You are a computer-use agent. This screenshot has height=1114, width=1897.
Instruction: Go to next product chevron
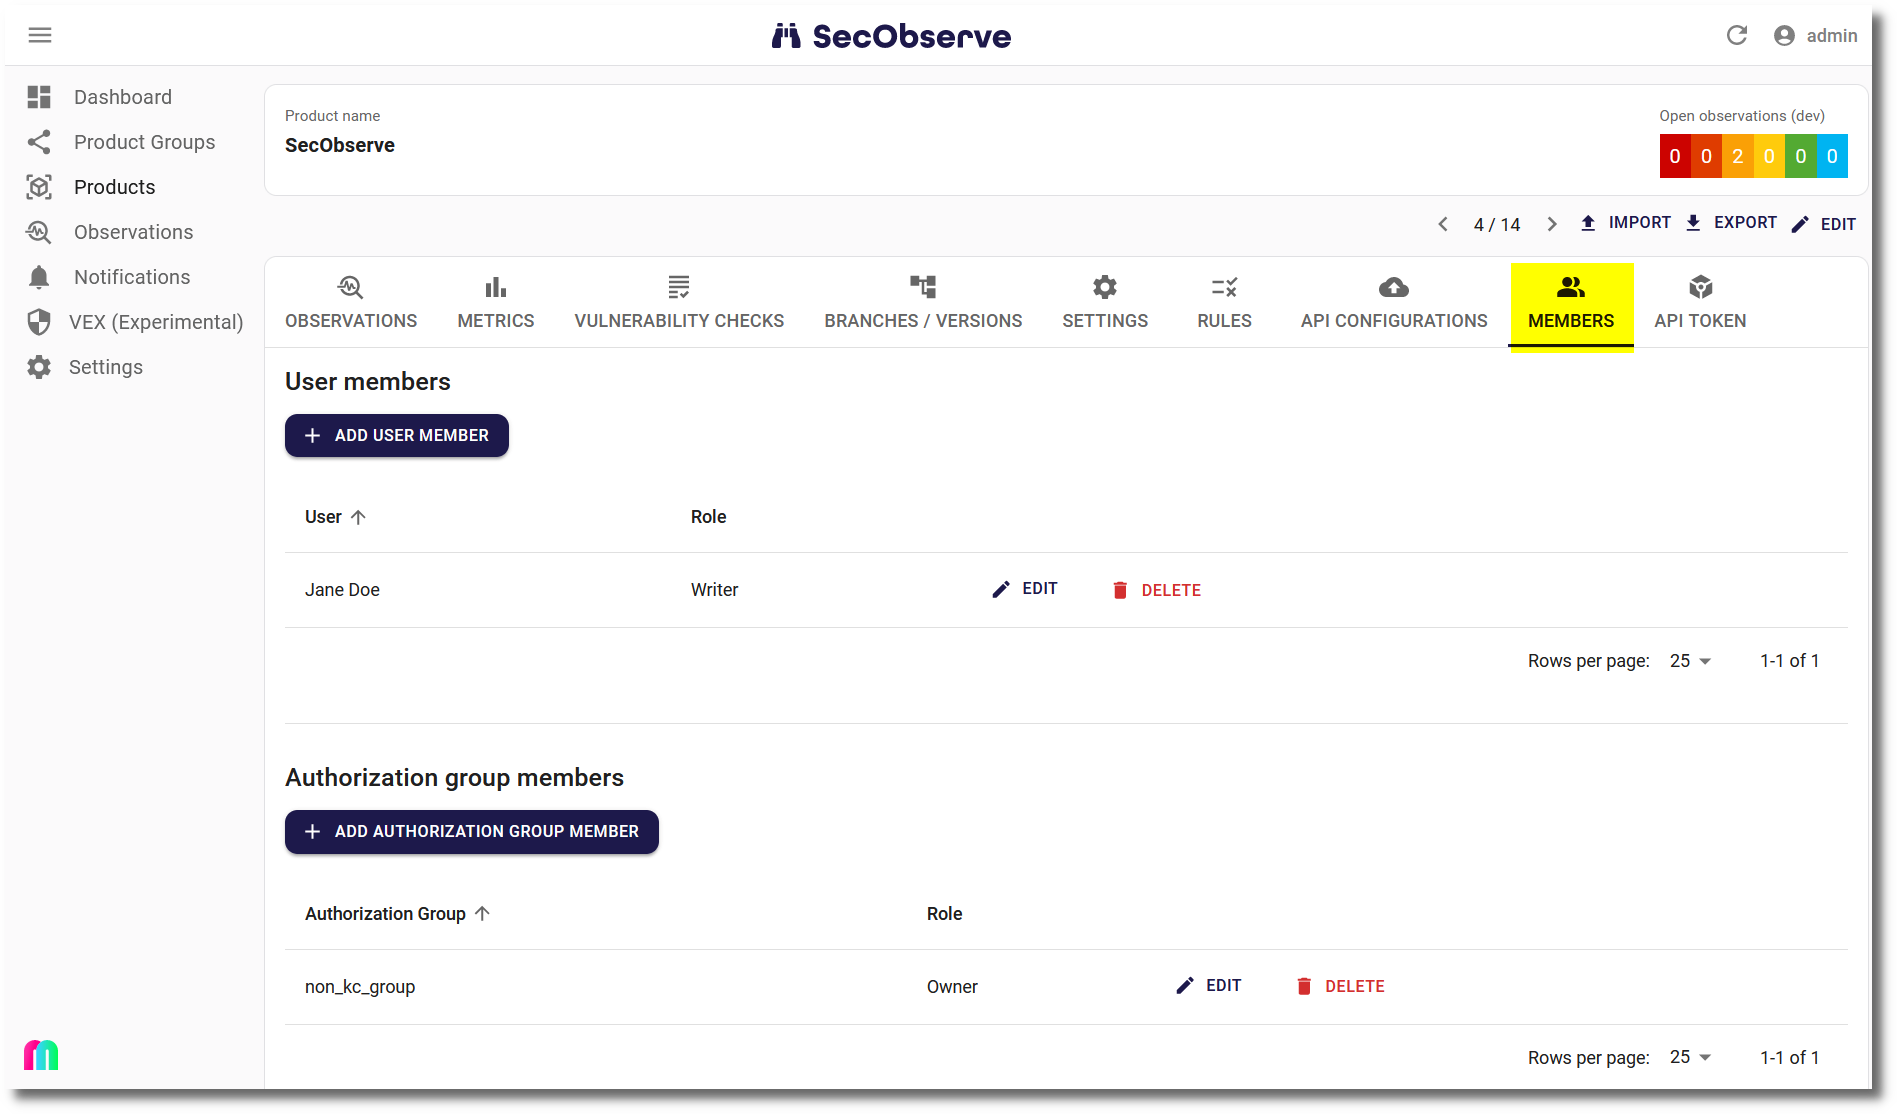tap(1552, 224)
